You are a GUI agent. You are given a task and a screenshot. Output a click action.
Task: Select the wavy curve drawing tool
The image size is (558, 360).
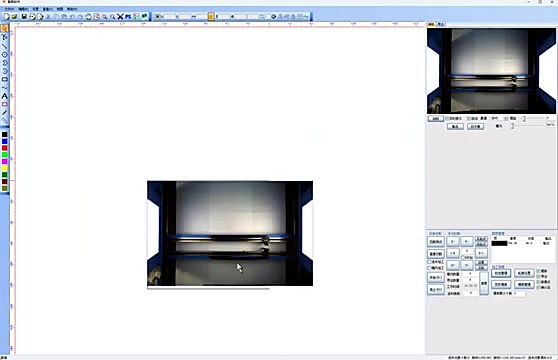click(5, 88)
